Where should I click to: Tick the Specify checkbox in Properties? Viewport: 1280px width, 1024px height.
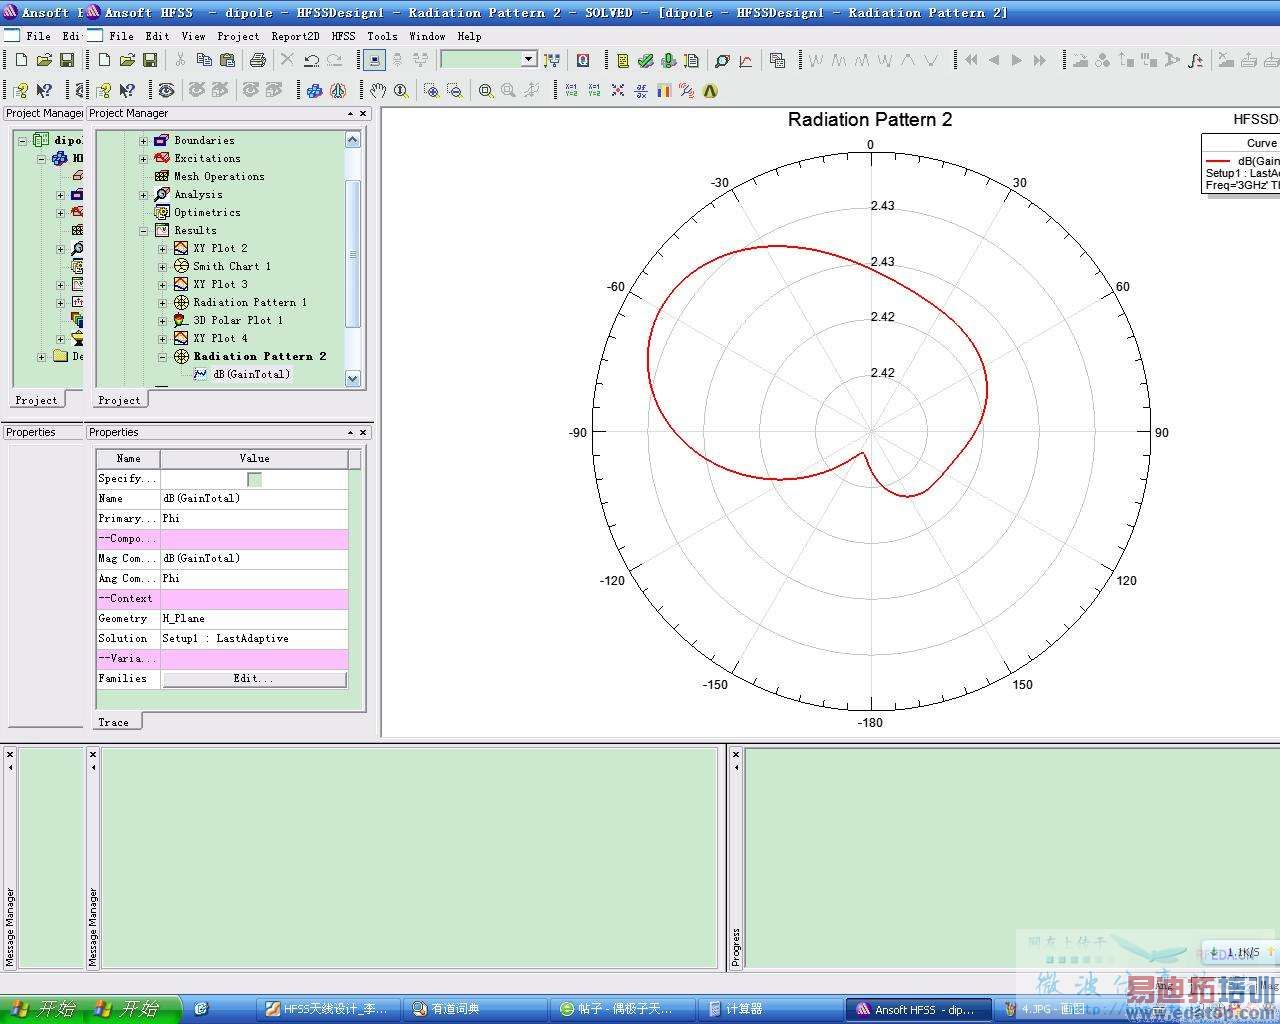point(254,479)
